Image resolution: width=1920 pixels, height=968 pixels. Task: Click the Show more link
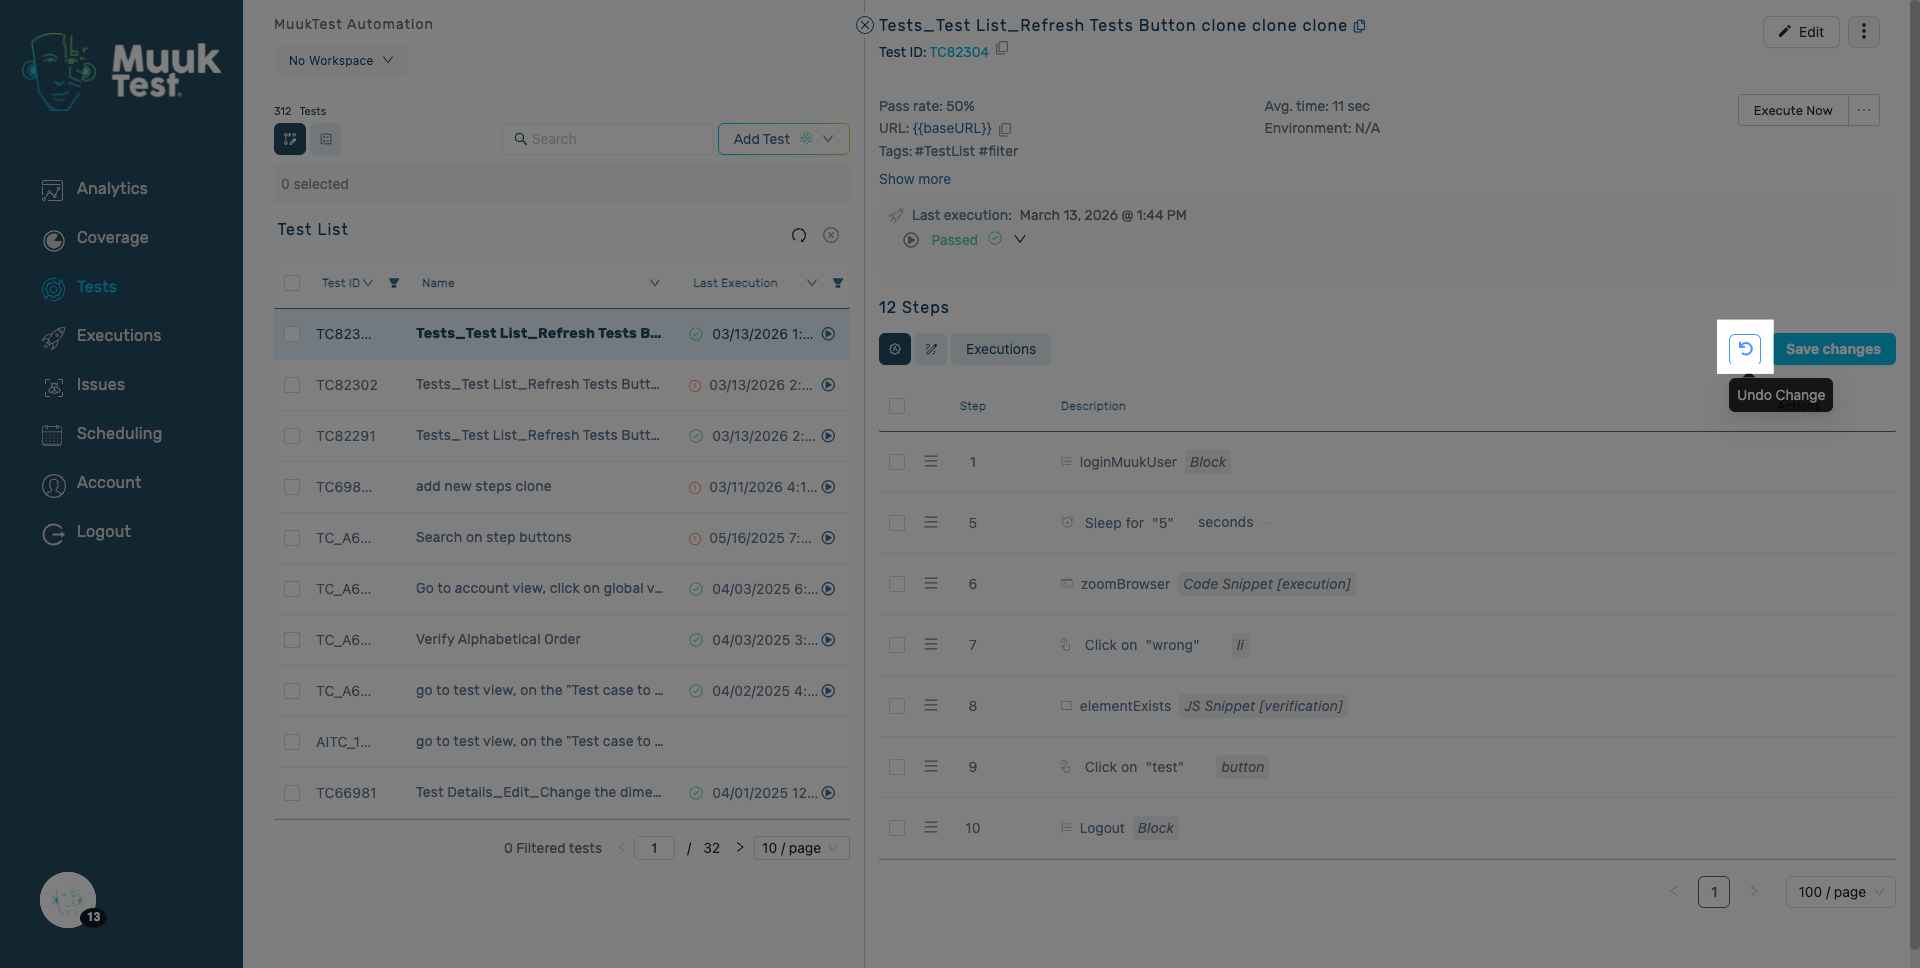[x=915, y=179]
